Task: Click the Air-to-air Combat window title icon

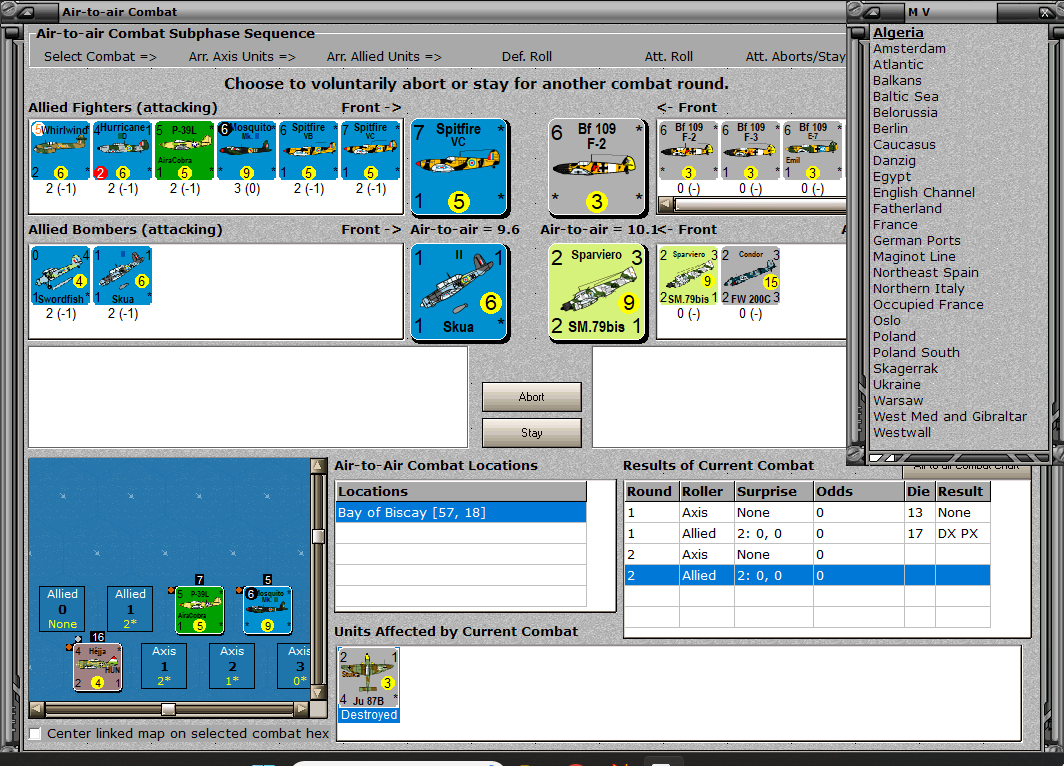Action: (x=26, y=12)
